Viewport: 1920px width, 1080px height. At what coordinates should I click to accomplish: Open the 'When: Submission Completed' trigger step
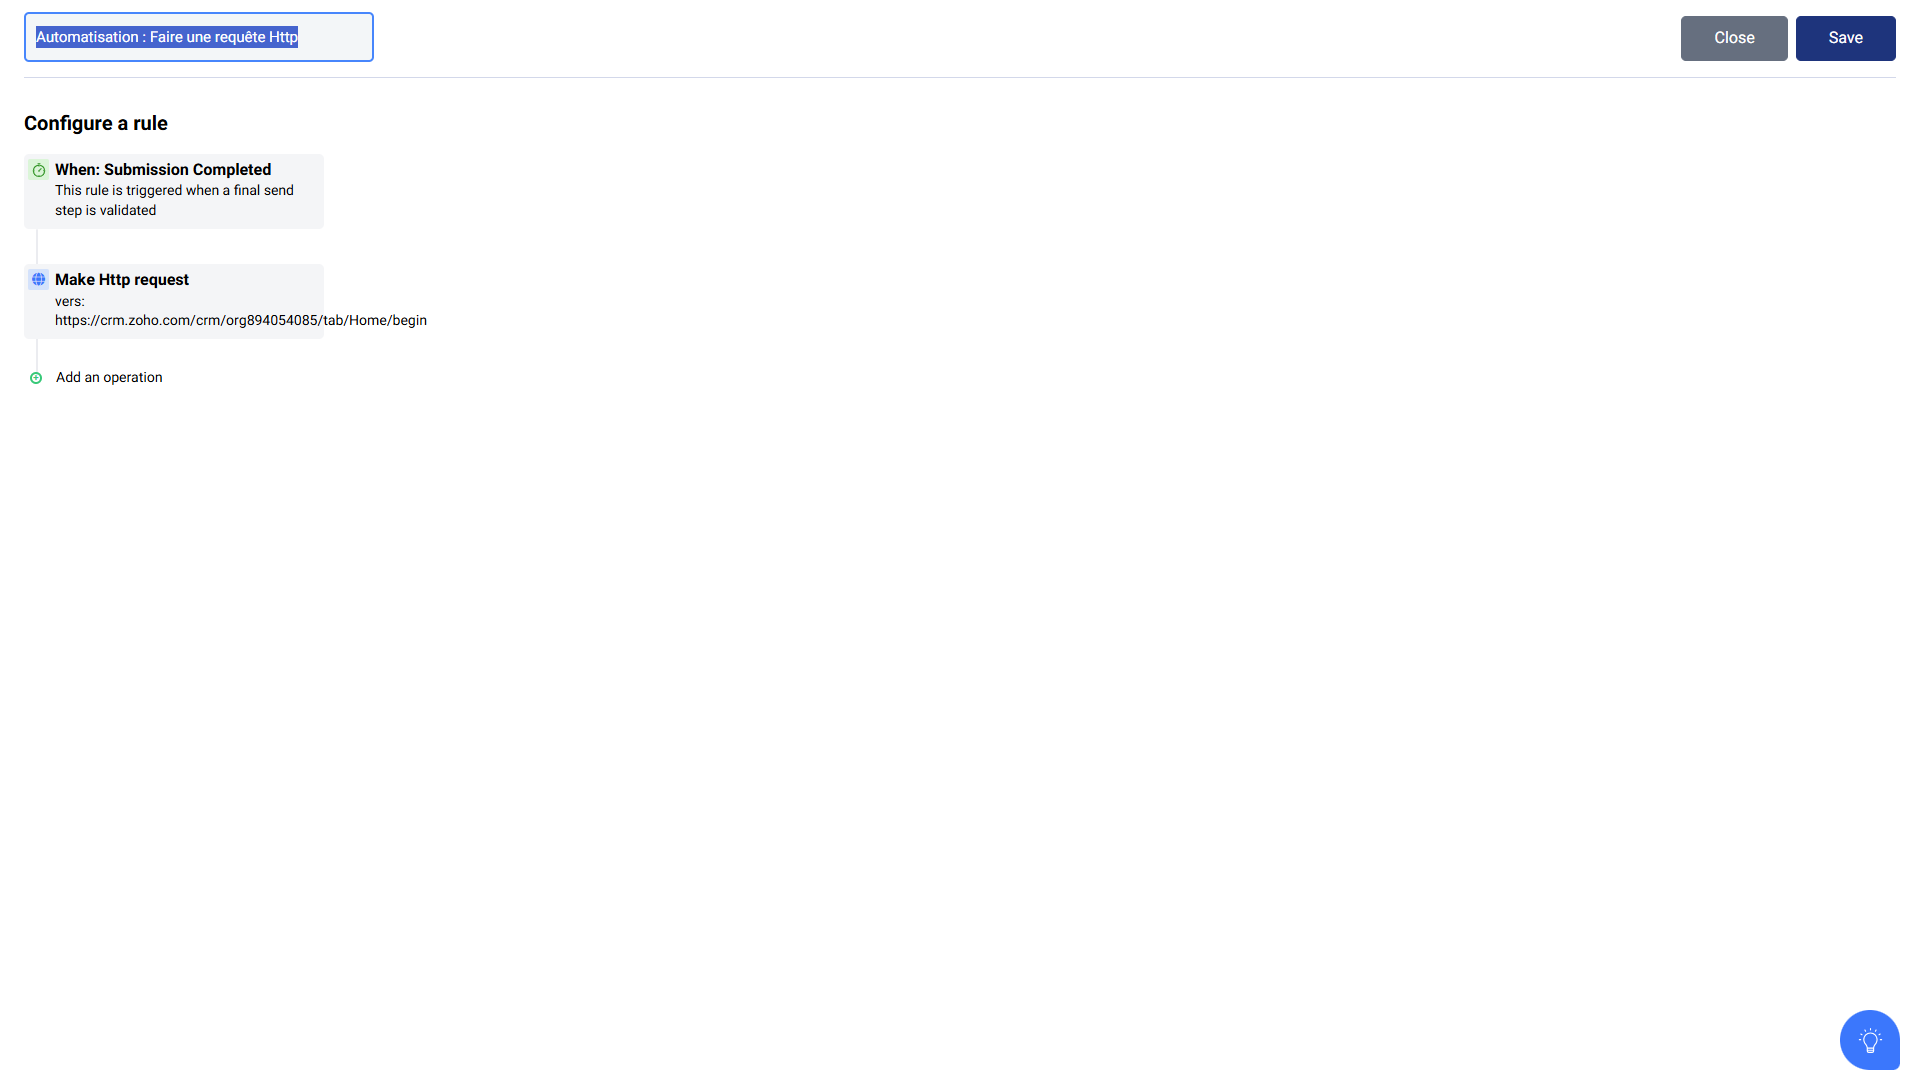[163, 170]
